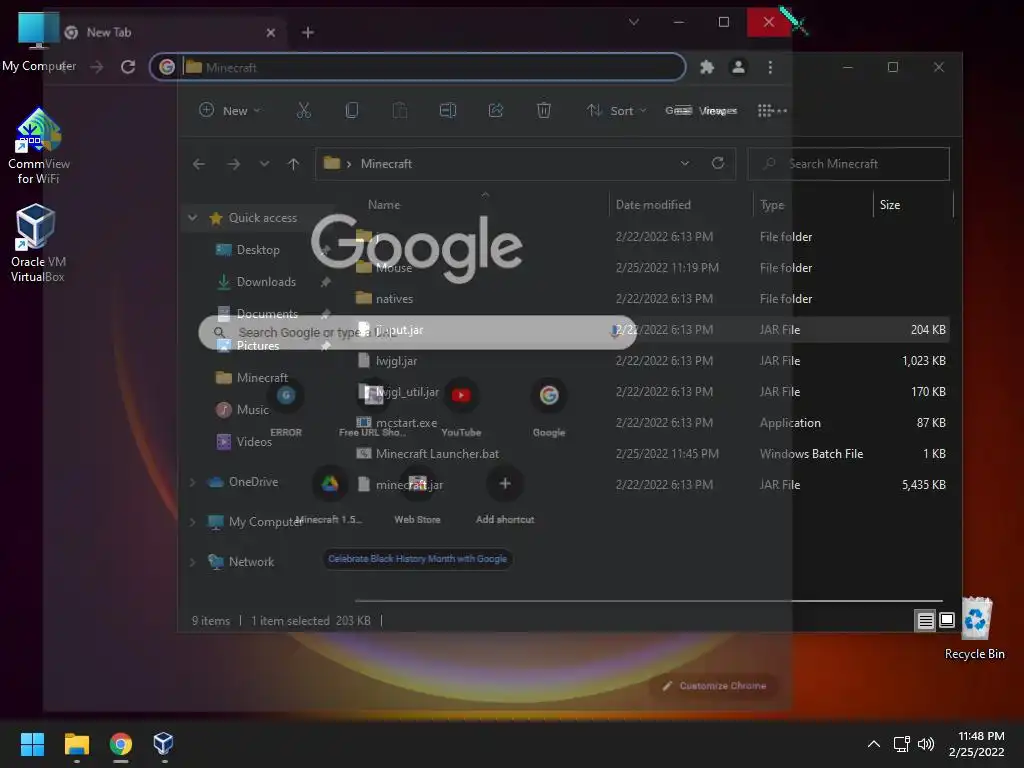
Task: Click the Paste icon in File Explorer toolbar
Action: coord(400,110)
